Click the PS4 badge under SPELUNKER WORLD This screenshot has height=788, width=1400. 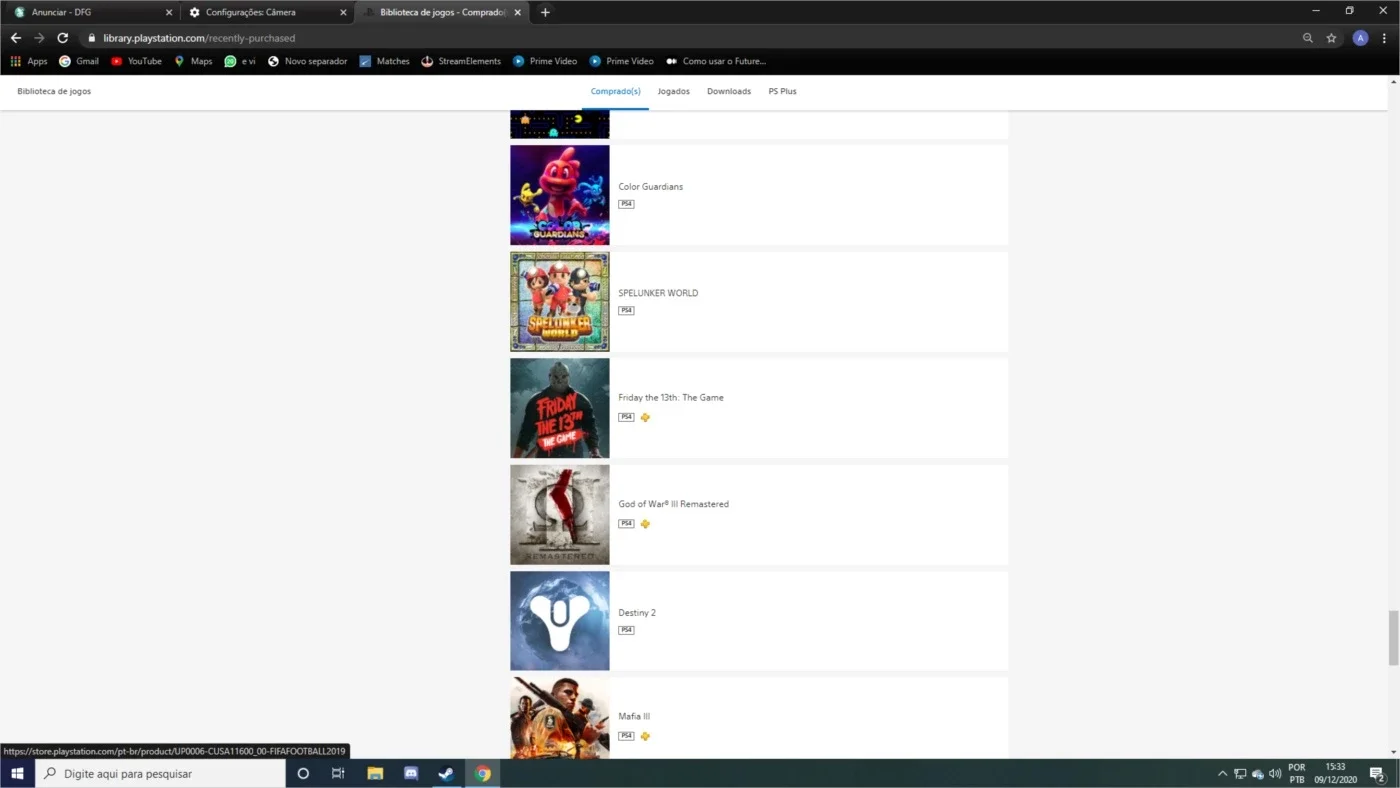pyautogui.click(x=626, y=311)
